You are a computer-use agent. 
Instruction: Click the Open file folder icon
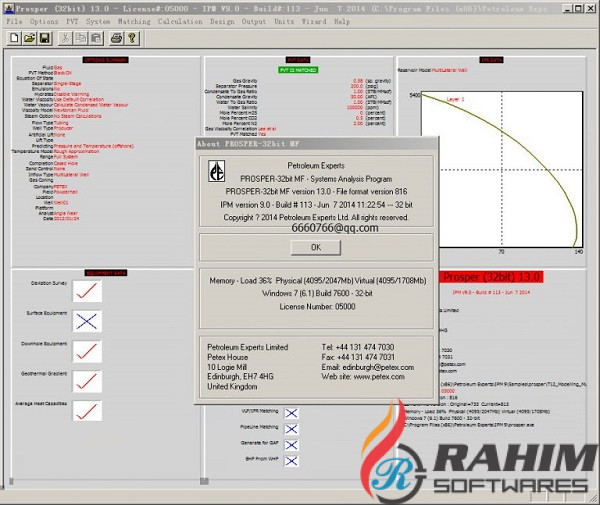[29, 38]
